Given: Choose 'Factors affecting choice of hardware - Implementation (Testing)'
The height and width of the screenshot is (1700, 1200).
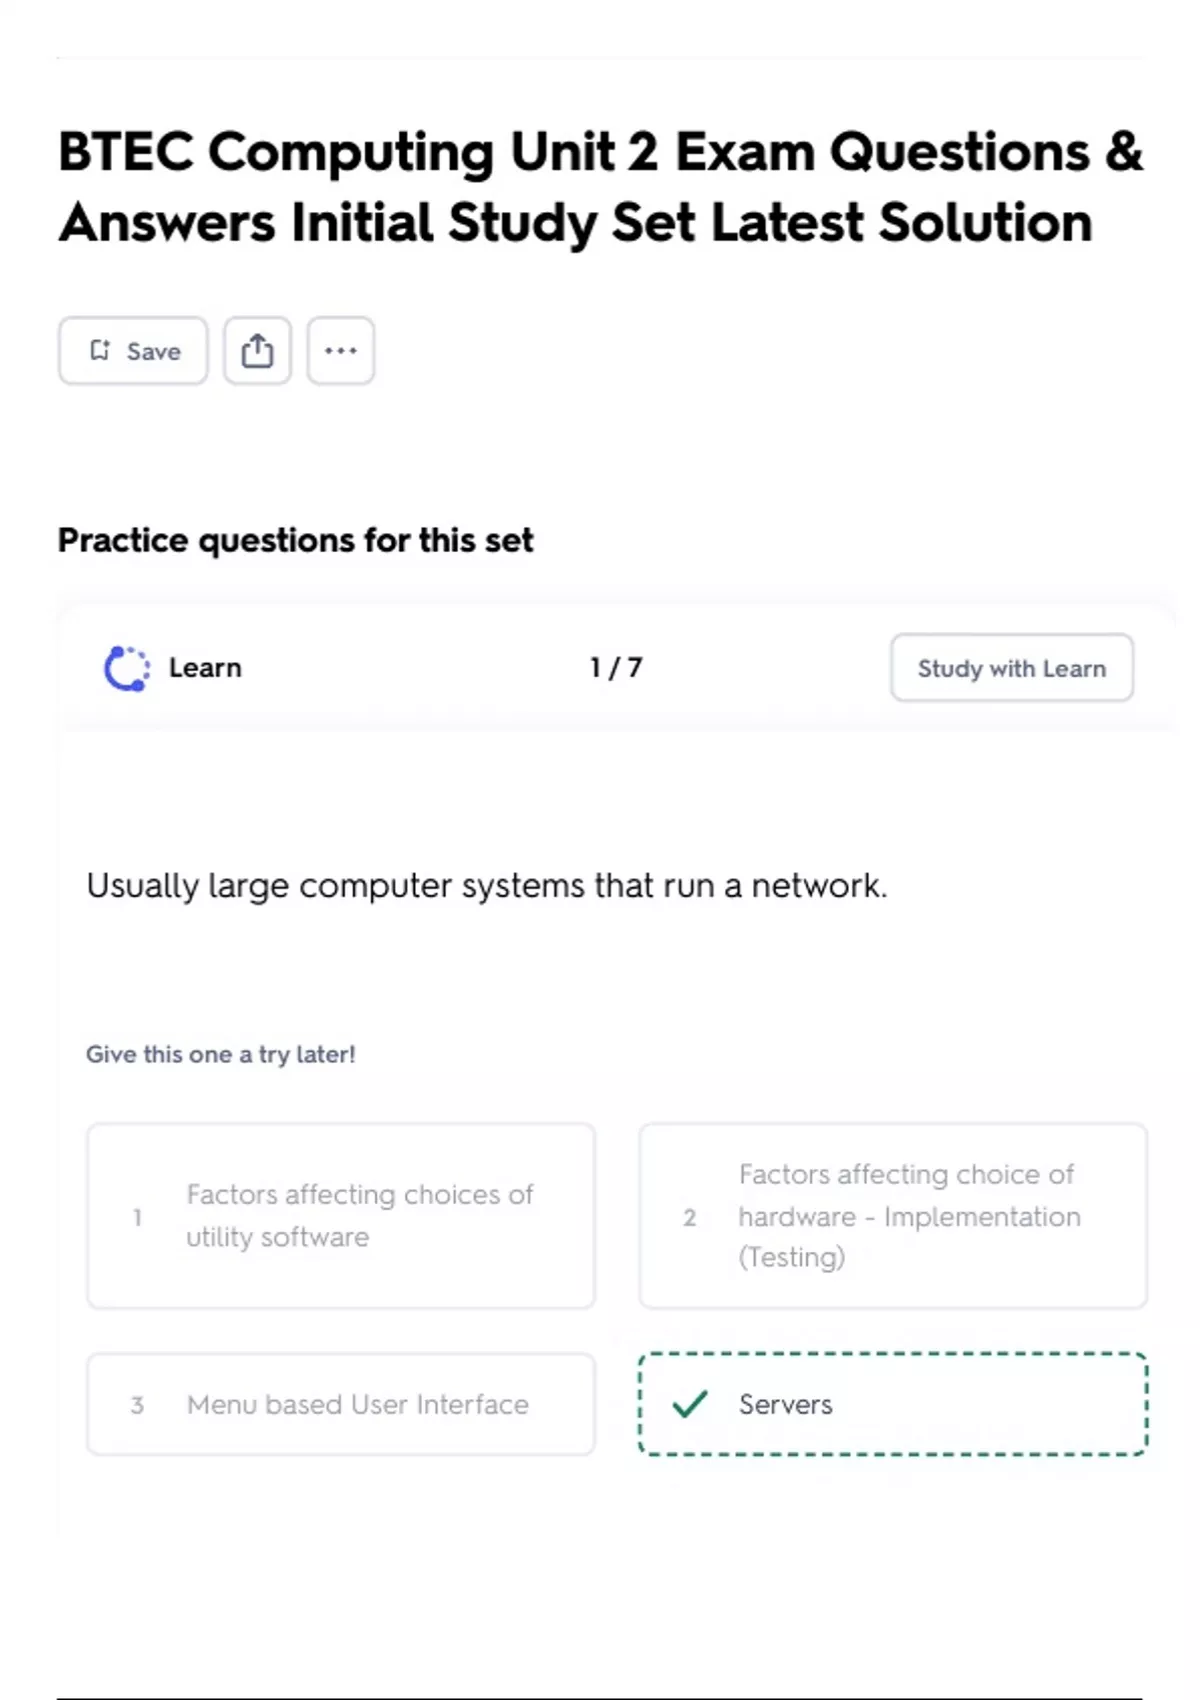Looking at the screenshot, I should [909, 1215].
